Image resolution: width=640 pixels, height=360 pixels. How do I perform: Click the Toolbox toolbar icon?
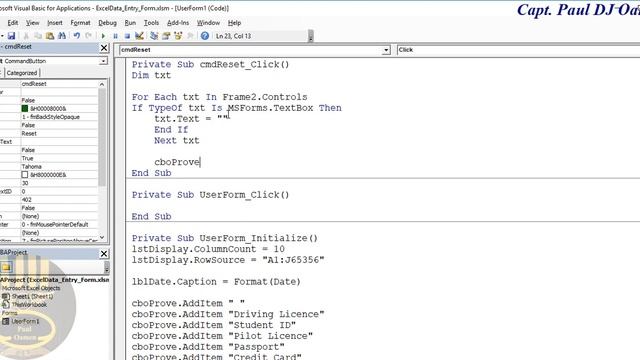190,36
